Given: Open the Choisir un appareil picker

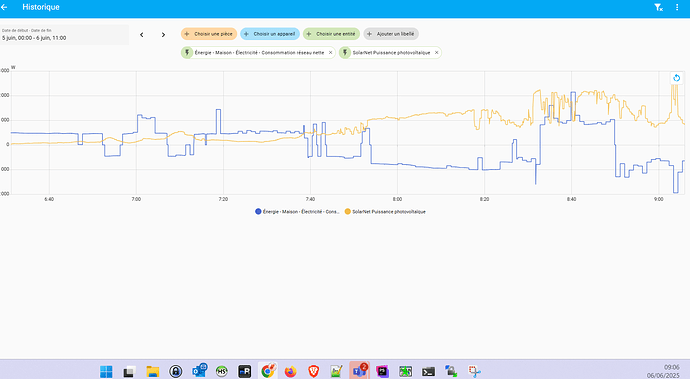Looking at the screenshot, I should tap(270, 34).
